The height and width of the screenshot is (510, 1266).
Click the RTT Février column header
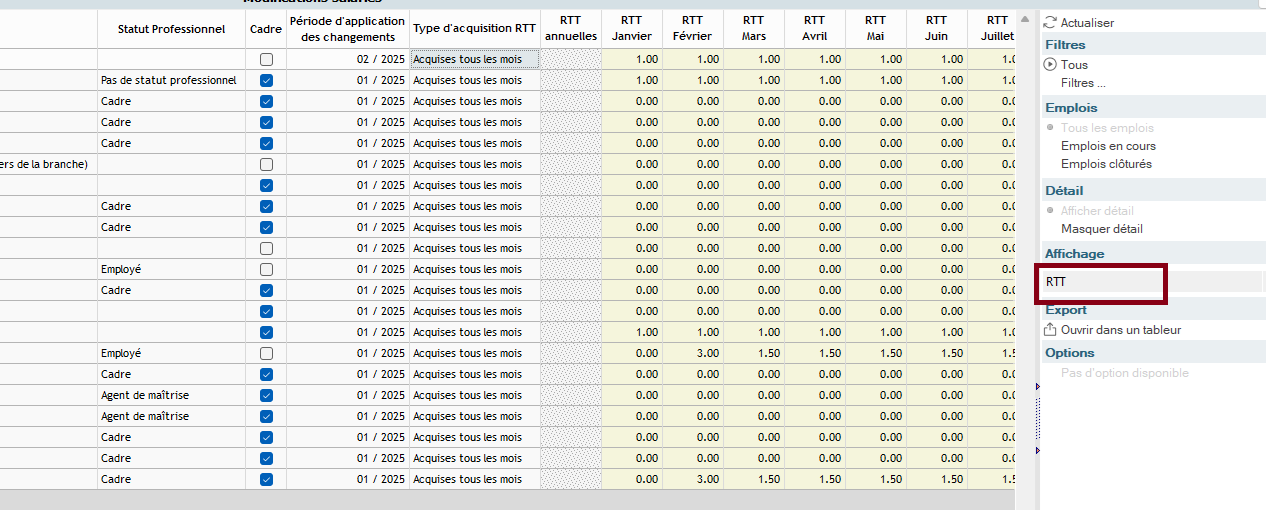tap(692, 29)
